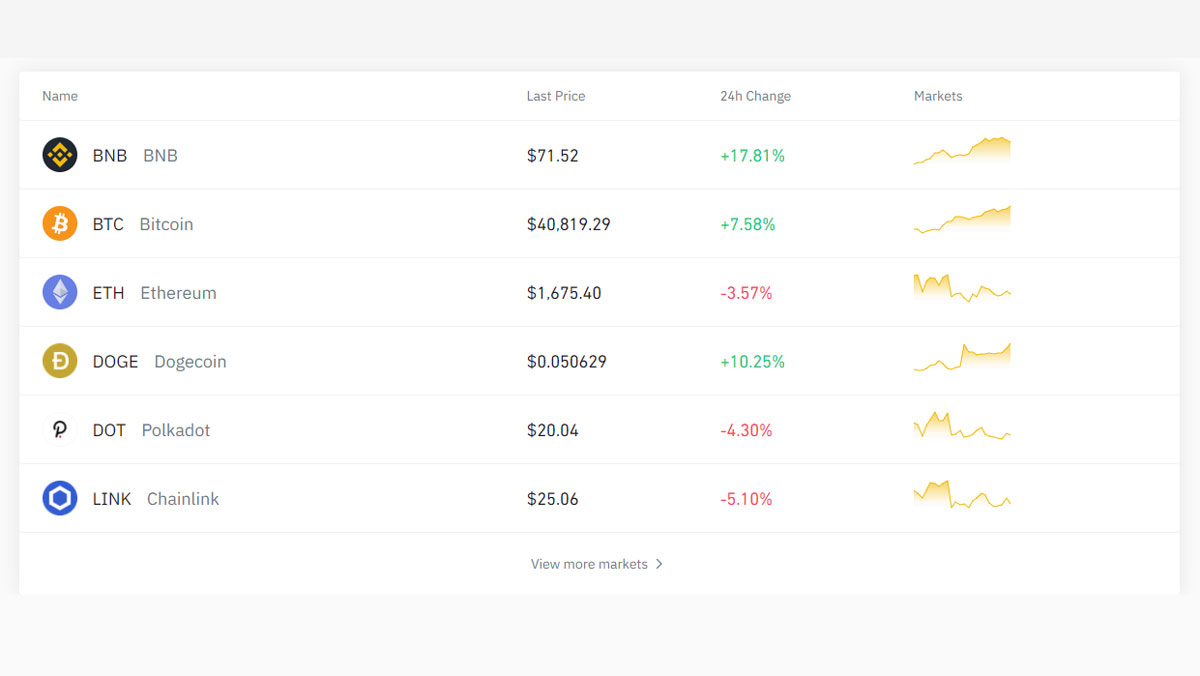This screenshot has height=676, width=1200.
Task: Select the DOT ticker symbol
Action: coord(109,430)
